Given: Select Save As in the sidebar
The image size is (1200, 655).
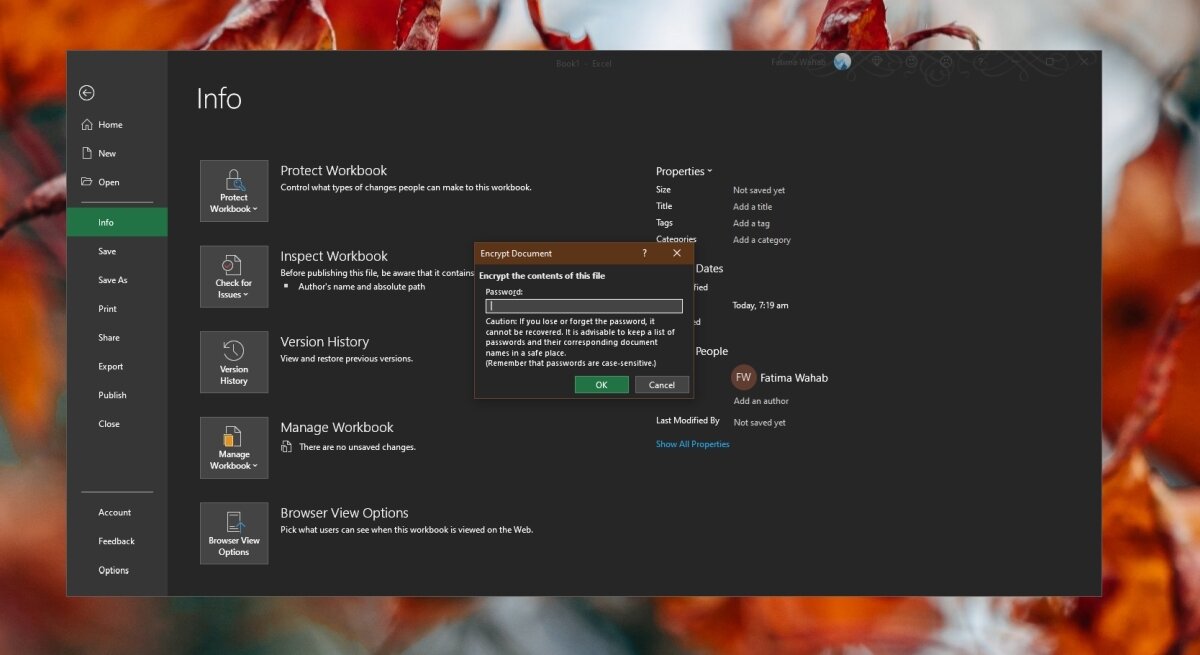Looking at the screenshot, I should point(113,281).
